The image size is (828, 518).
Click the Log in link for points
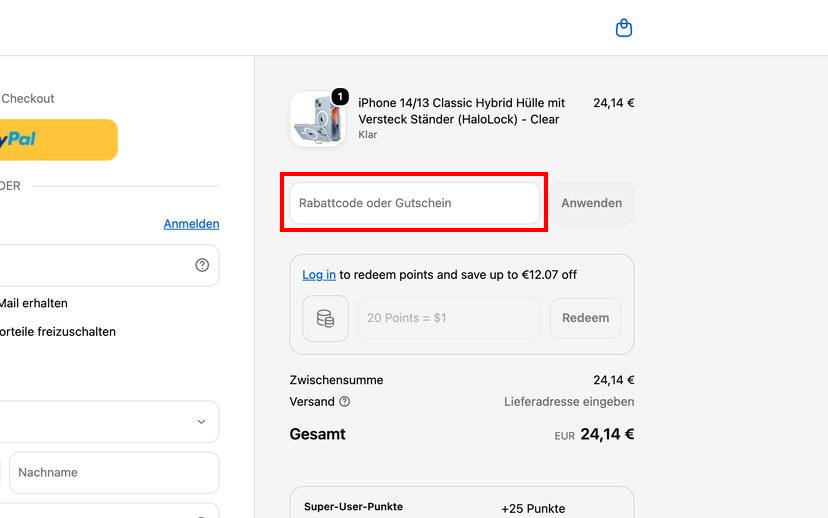click(319, 275)
